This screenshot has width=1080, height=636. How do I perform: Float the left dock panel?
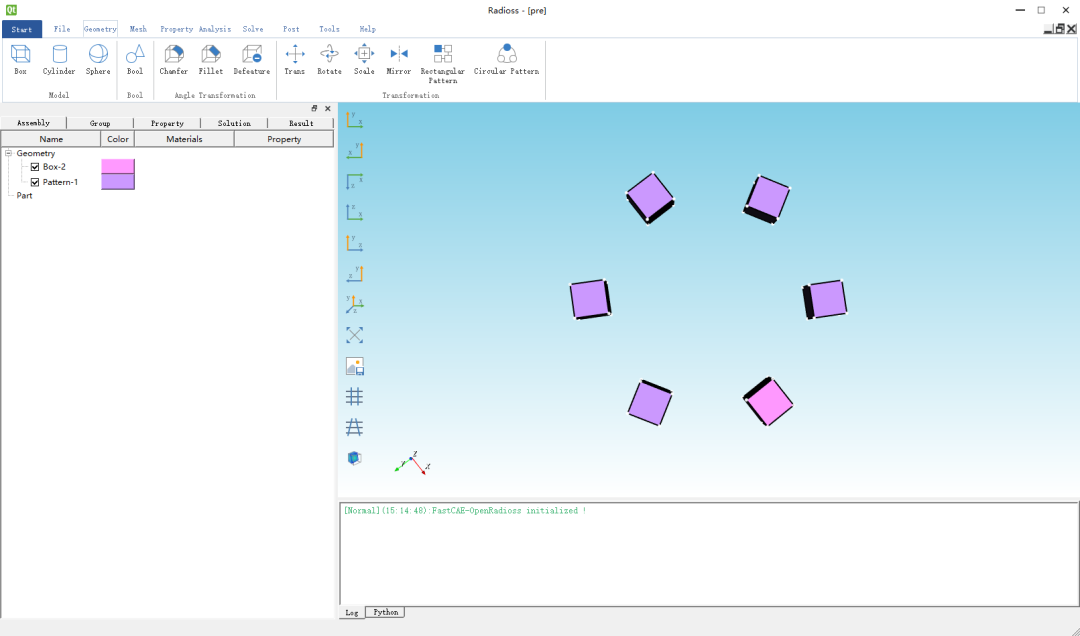(314, 108)
